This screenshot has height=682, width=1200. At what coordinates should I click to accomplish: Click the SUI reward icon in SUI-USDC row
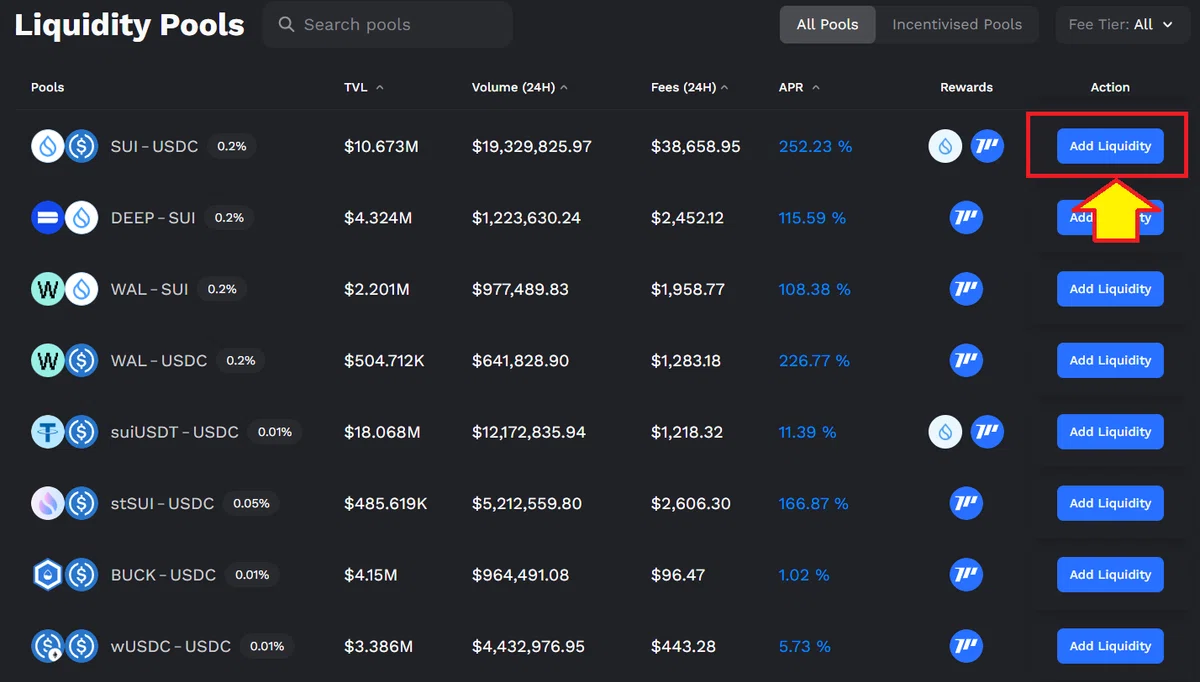[945, 147]
